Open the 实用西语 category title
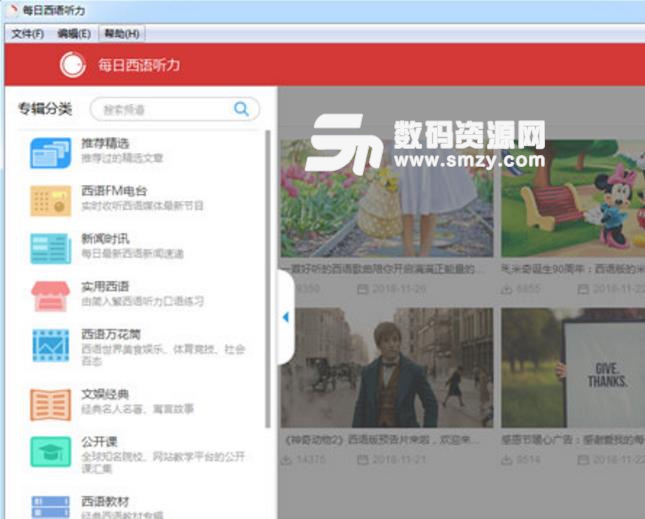This screenshot has height=519, width=645. tap(105, 286)
